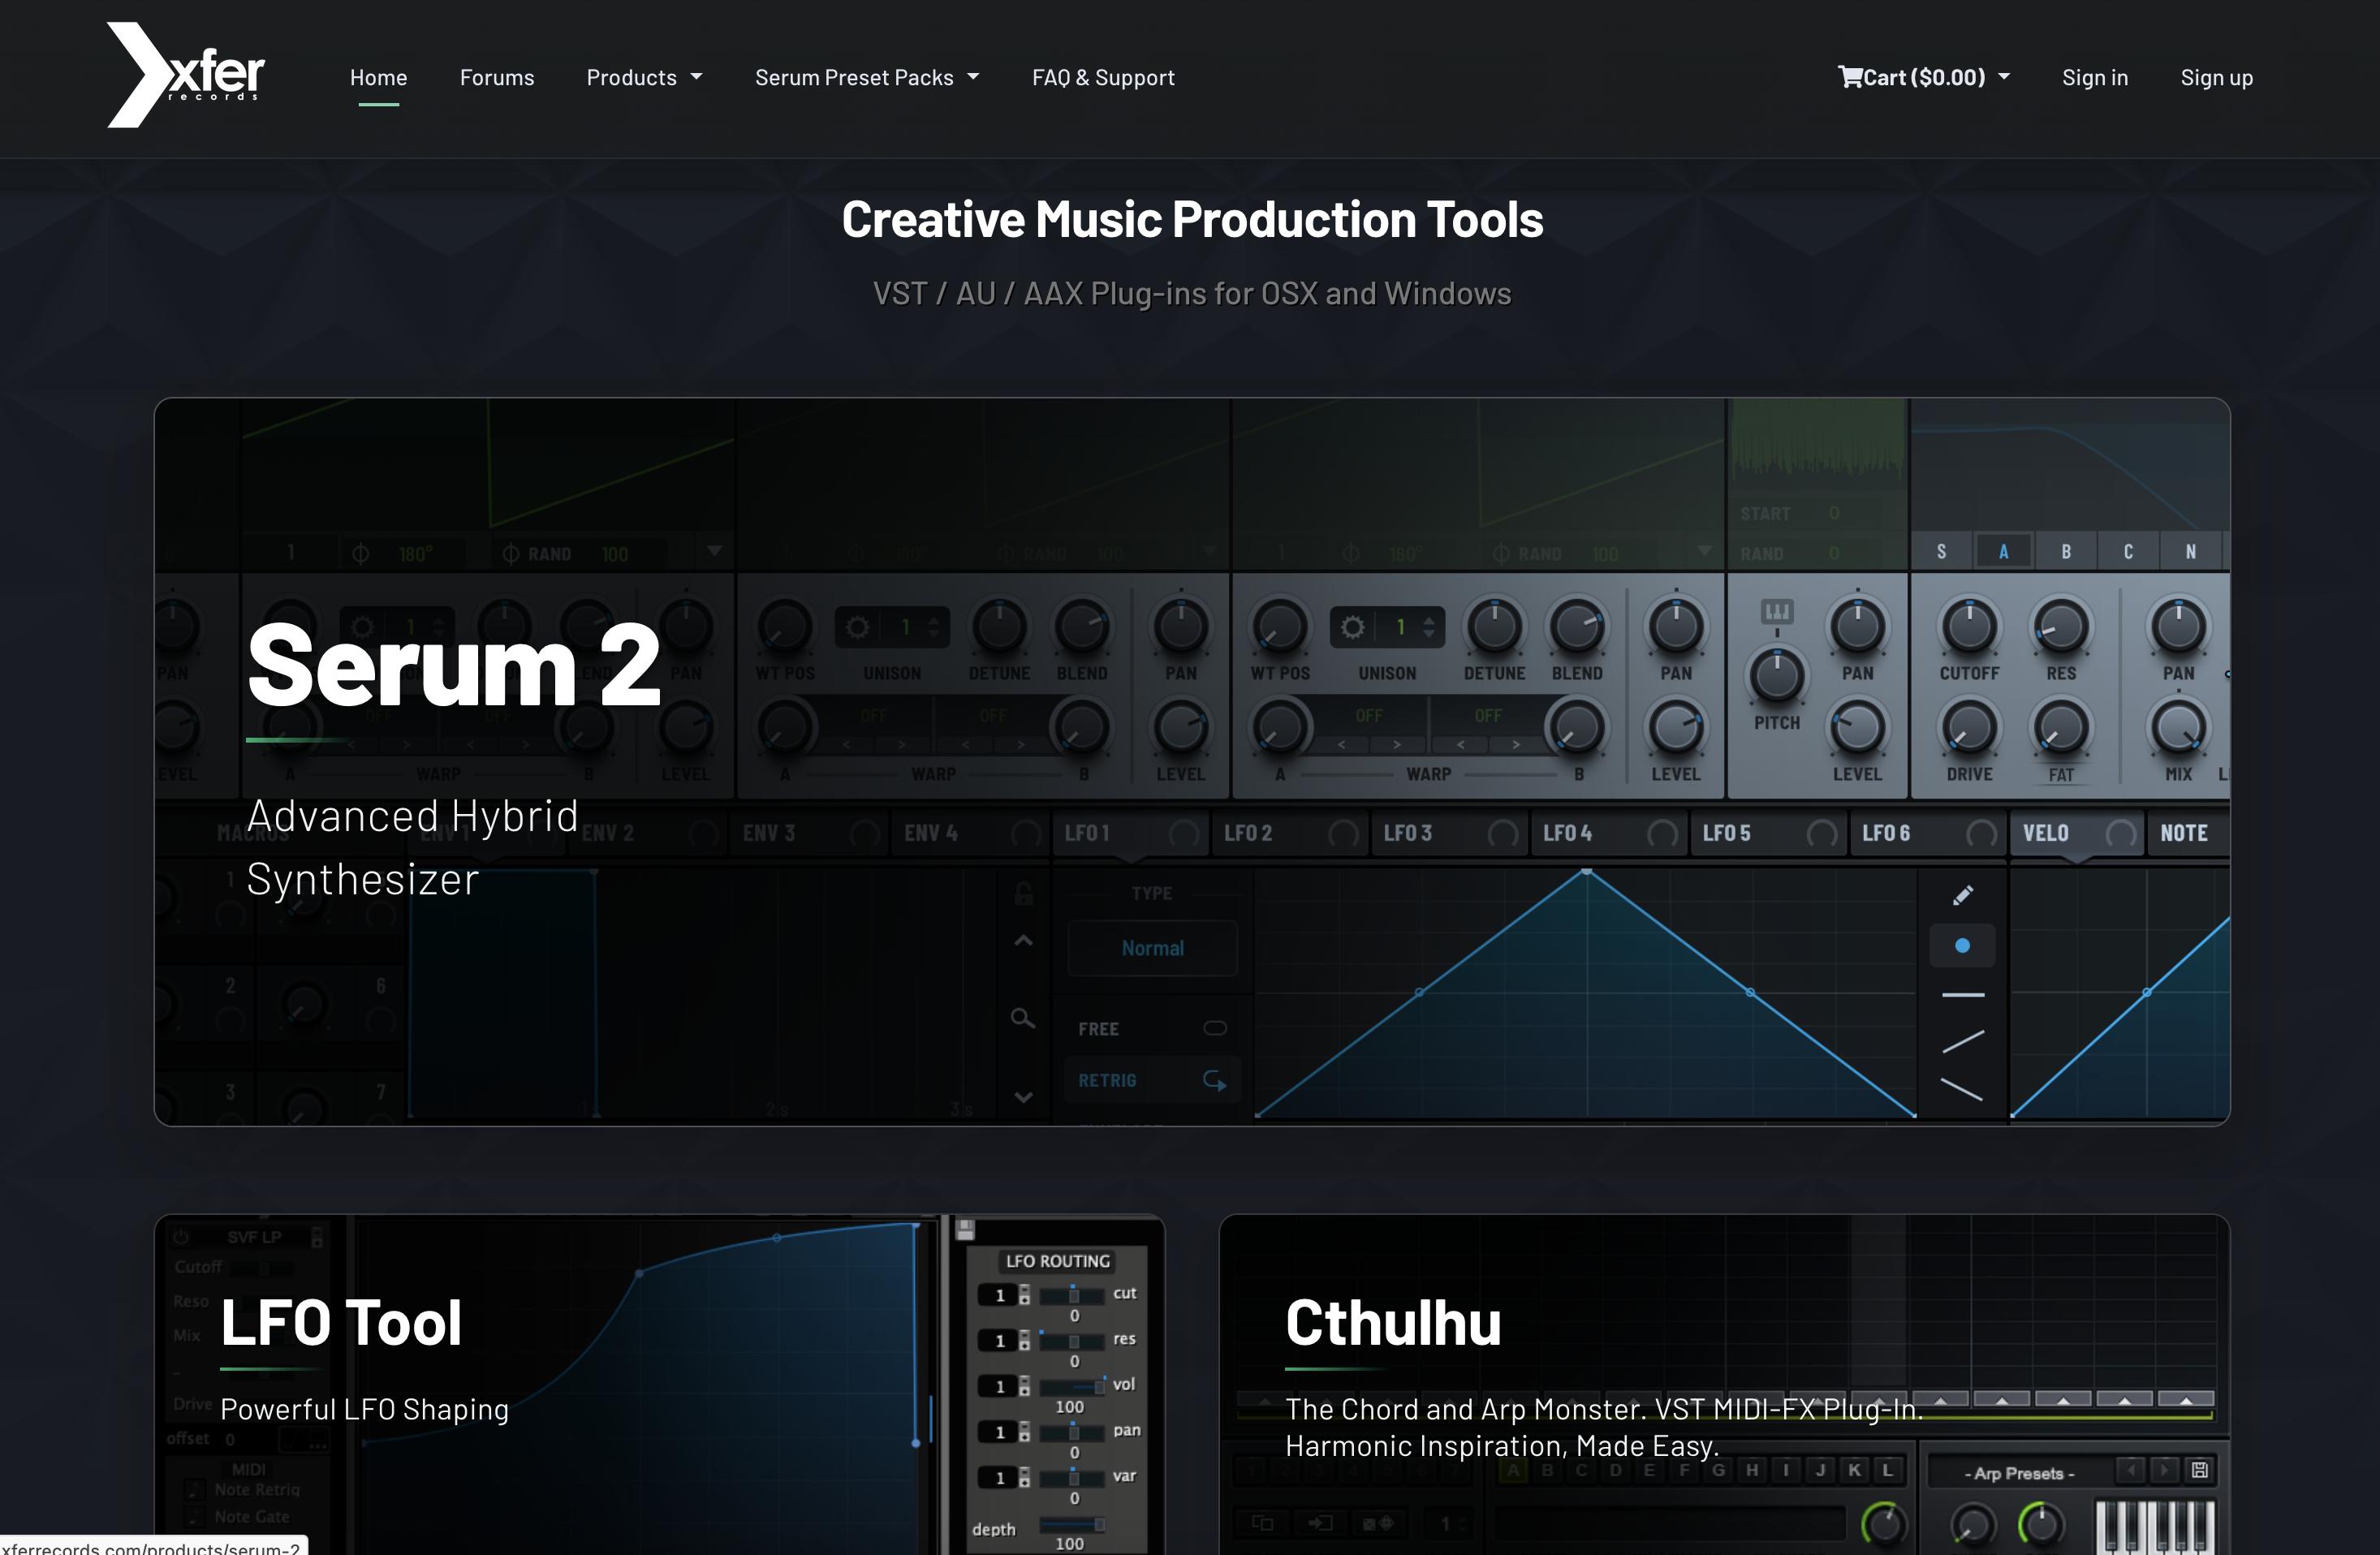Click the Sign in link
2380x1555 pixels.
click(x=2094, y=77)
